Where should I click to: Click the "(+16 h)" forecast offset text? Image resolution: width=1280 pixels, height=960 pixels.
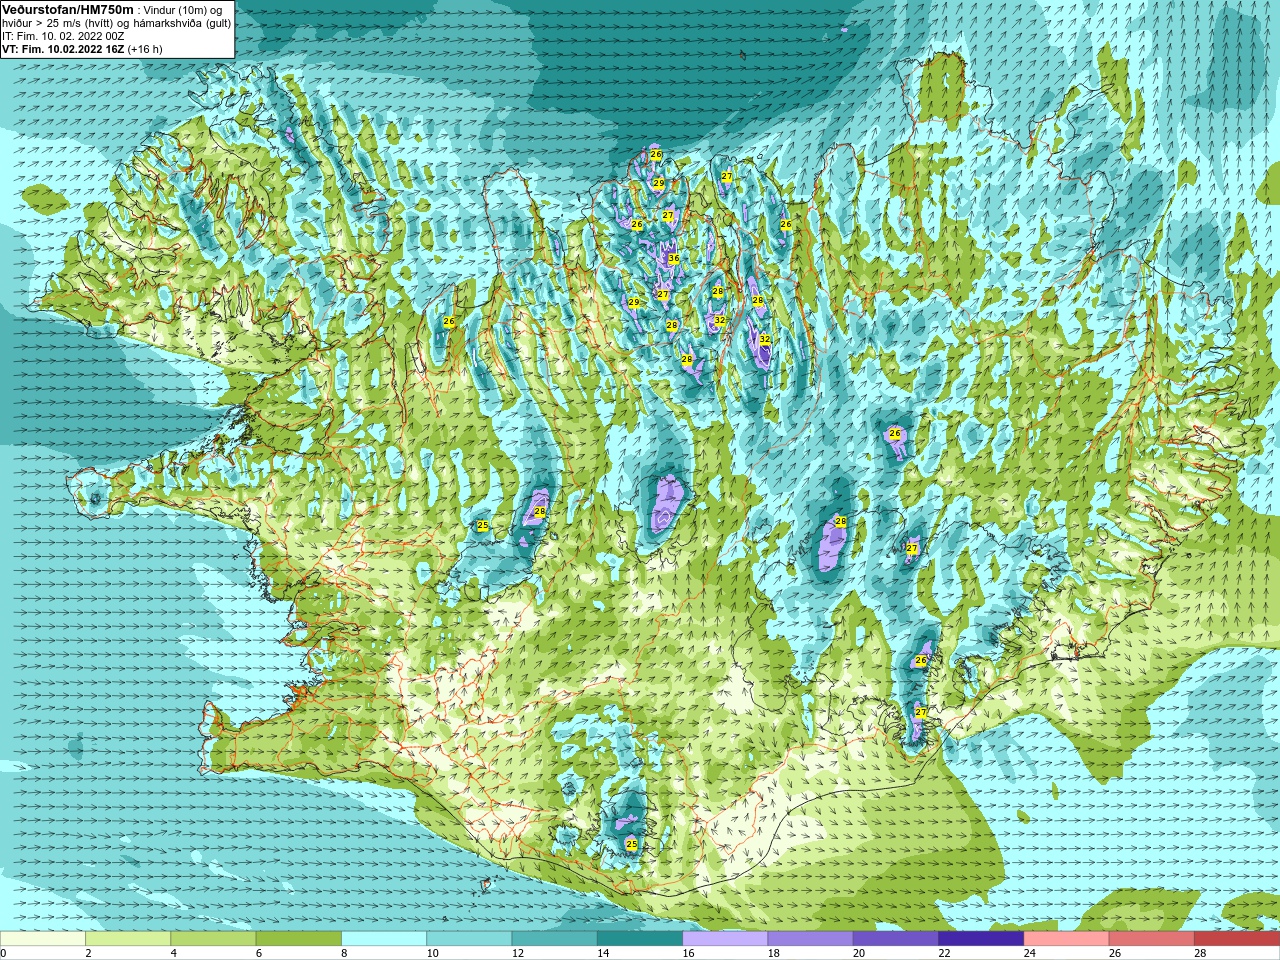(x=145, y=49)
